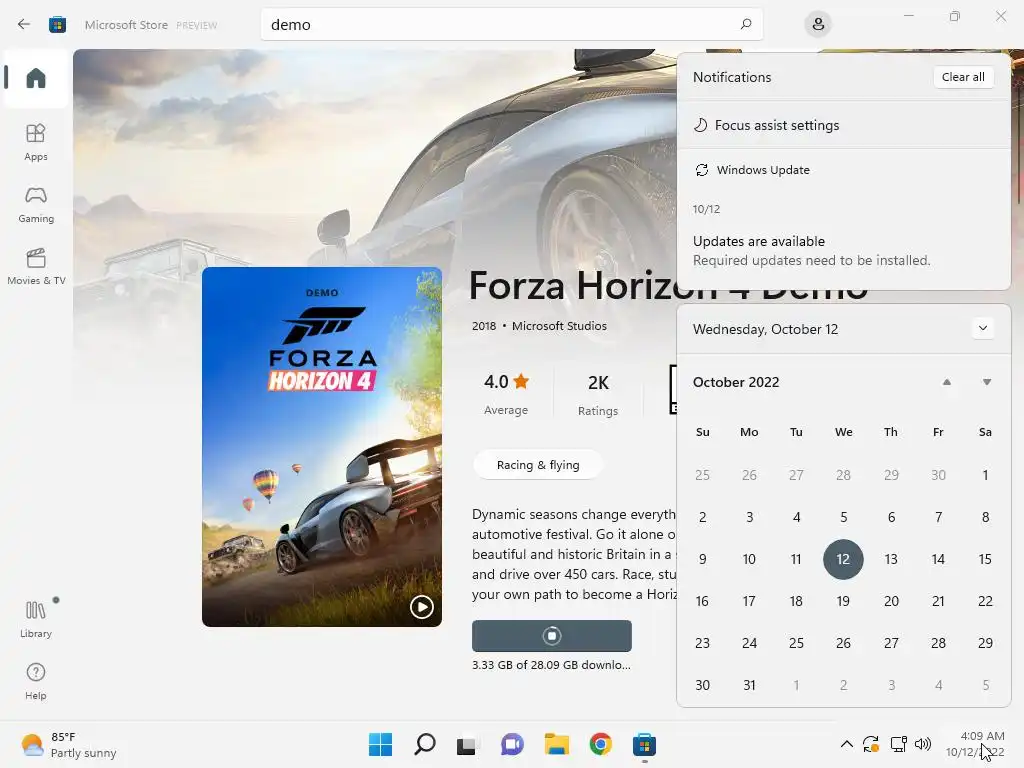
Task: Click the Windows Update notification header
Action: [752, 170]
